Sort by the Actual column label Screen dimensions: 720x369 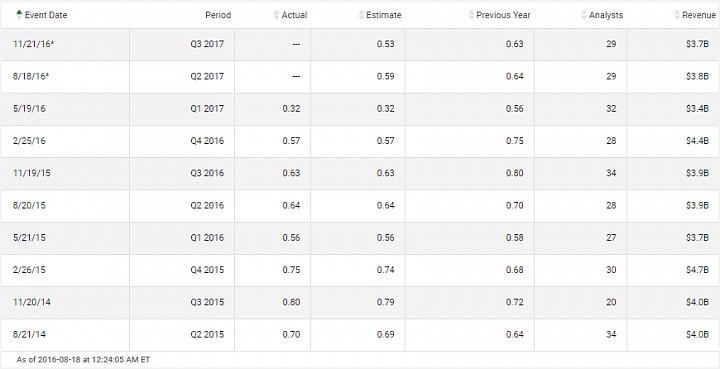point(294,15)
